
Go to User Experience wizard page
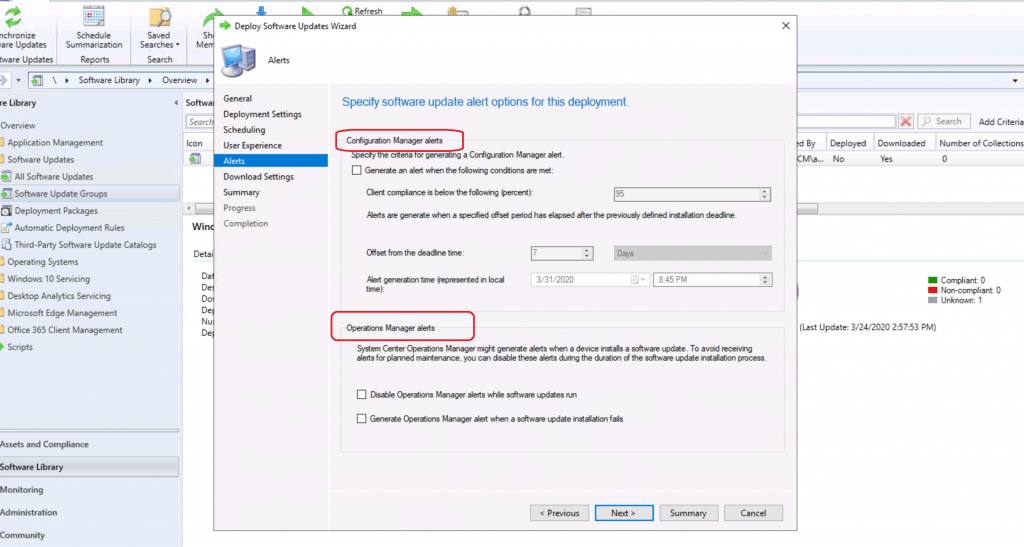[x=253, y=146]
